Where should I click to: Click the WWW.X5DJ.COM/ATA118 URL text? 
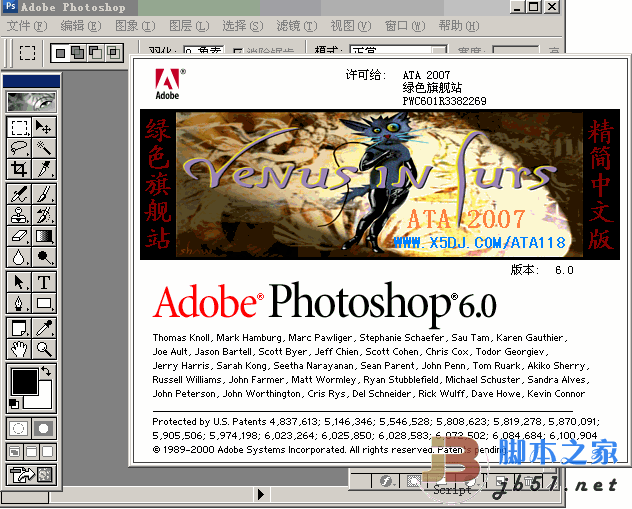479,243
